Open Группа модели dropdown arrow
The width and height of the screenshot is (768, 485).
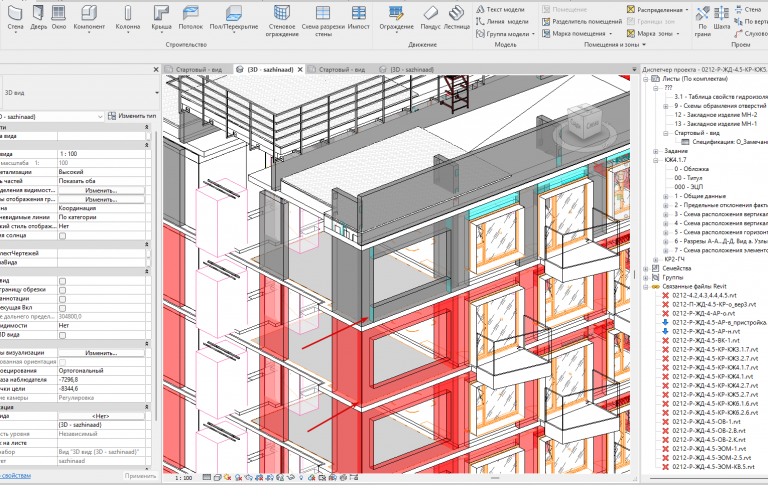(x=533, y=34)
